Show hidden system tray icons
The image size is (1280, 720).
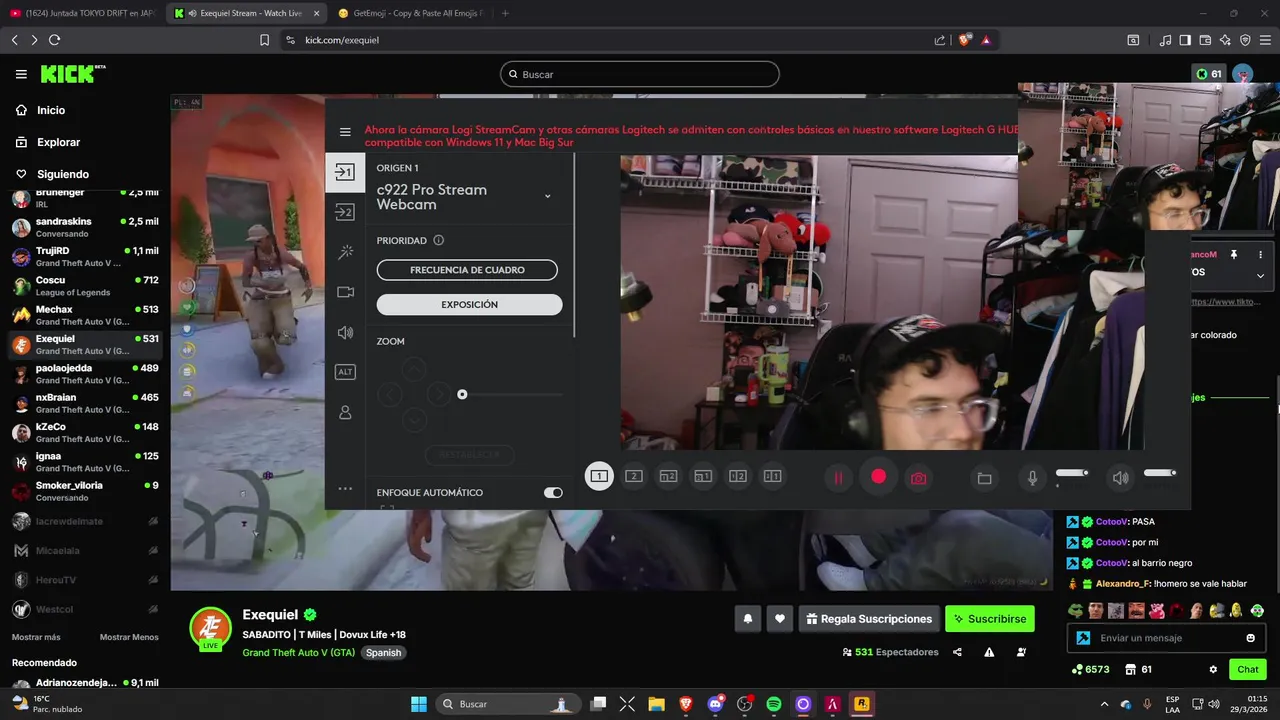[x=1104, y=704]
